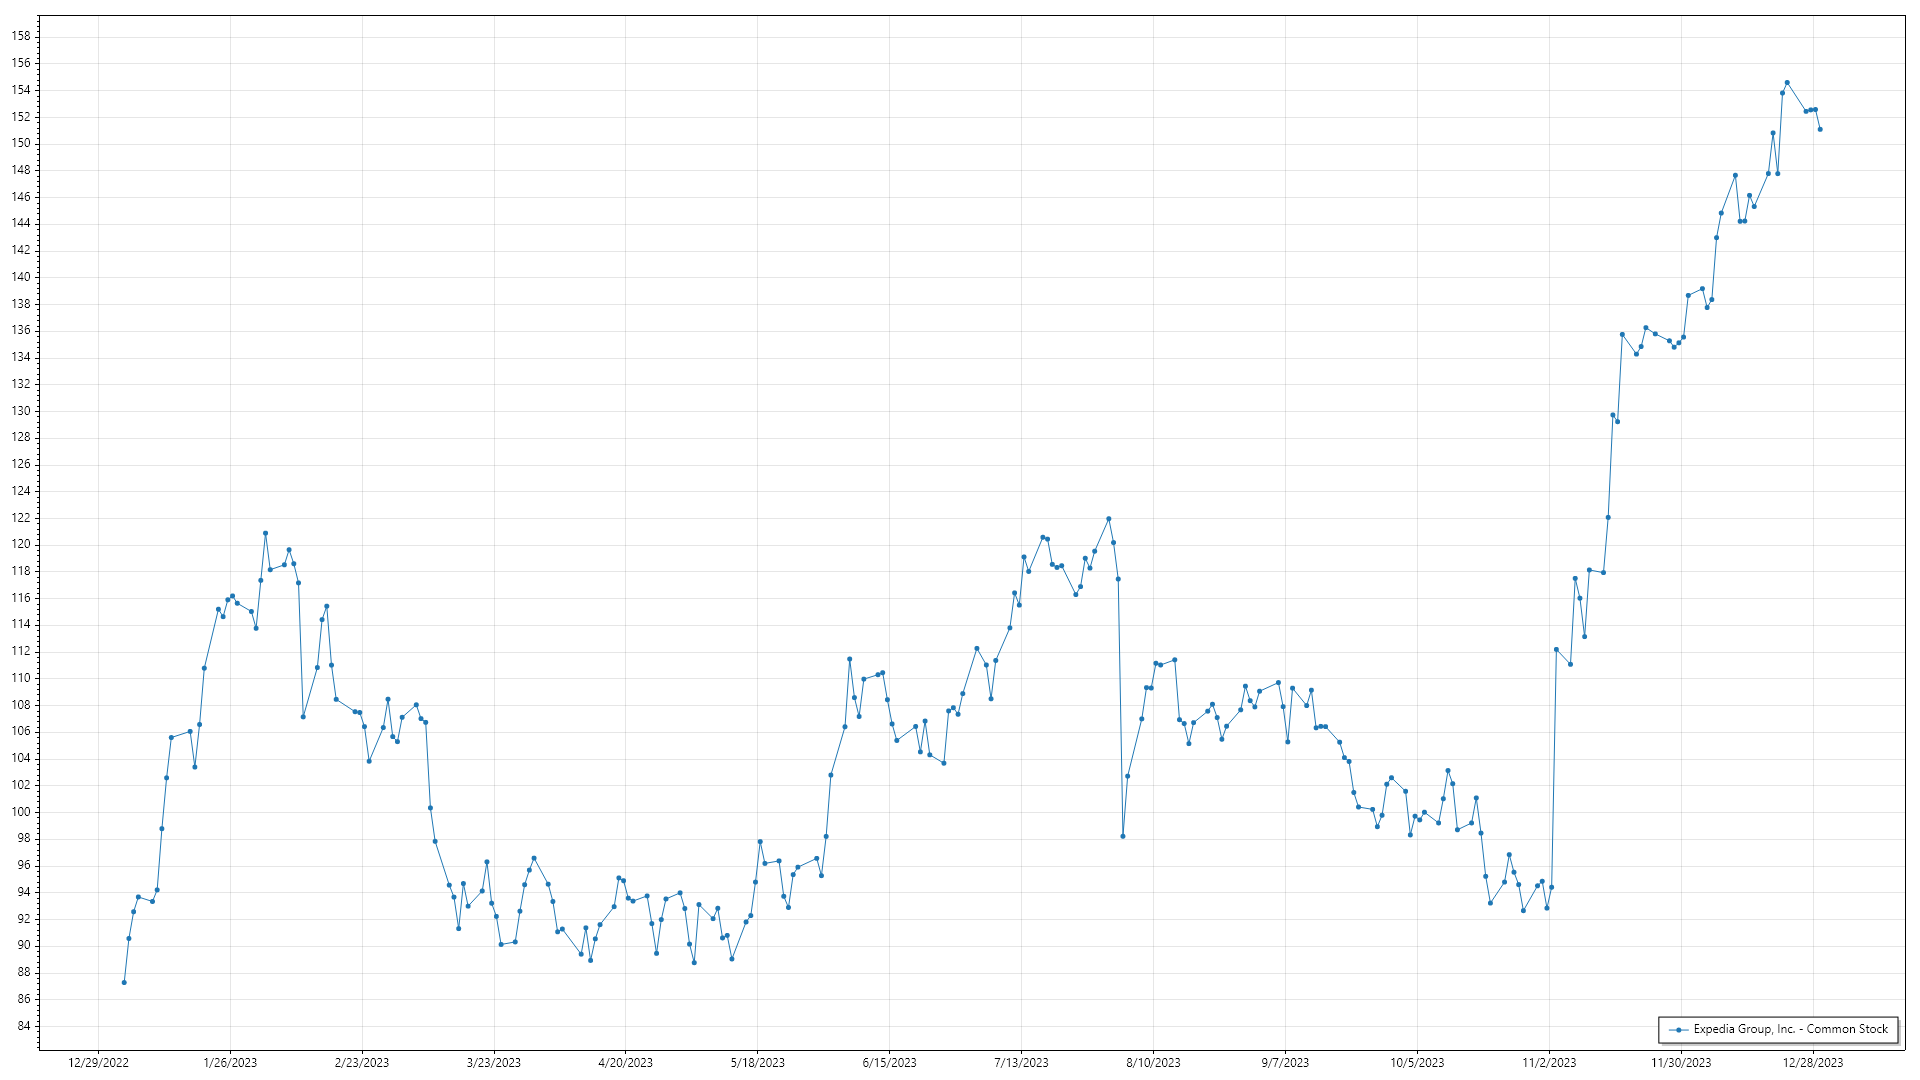The image size is (1920, 1080).
Task: Click the 8/10/2023 x-axis label
Action: click(x=1153, y=1063)
